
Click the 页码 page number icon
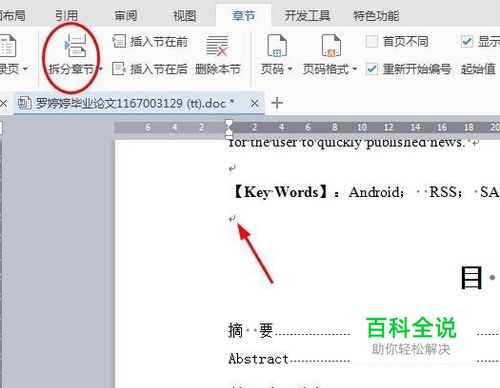point(277,45)
